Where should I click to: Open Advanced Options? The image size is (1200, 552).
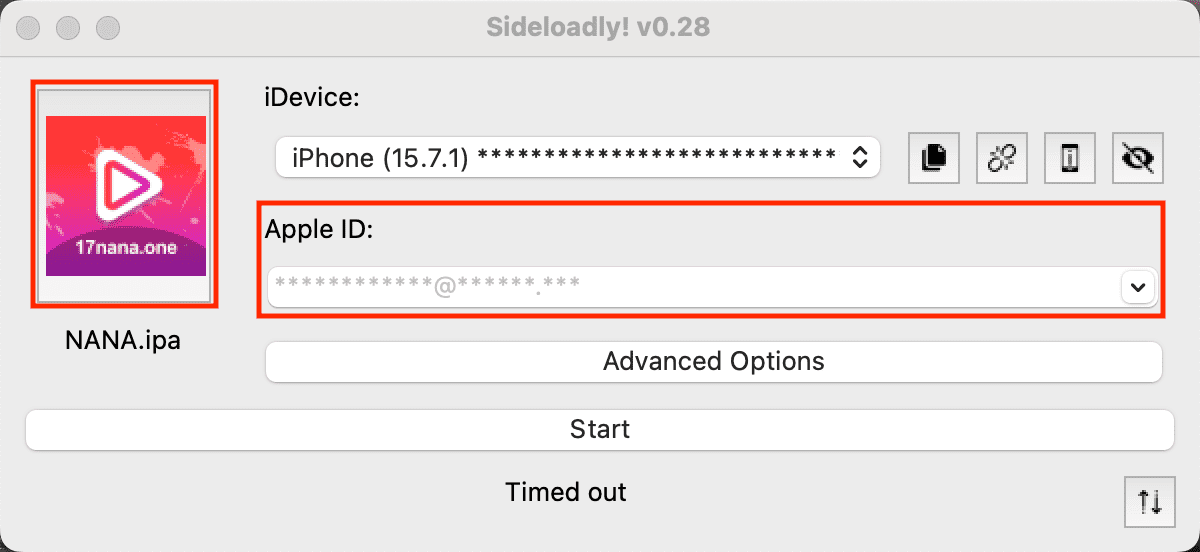713,361
